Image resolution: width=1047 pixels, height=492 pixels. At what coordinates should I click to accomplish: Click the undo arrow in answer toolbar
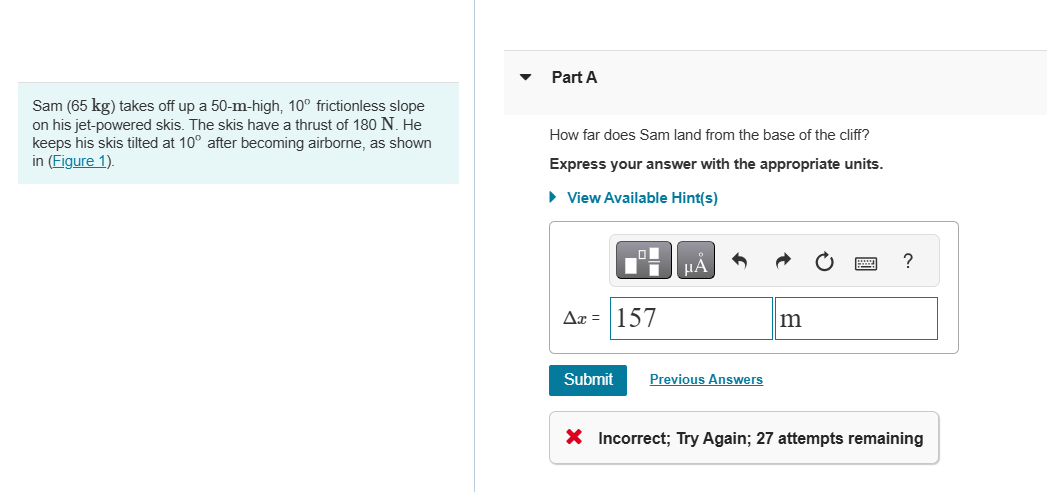[740, 262]
